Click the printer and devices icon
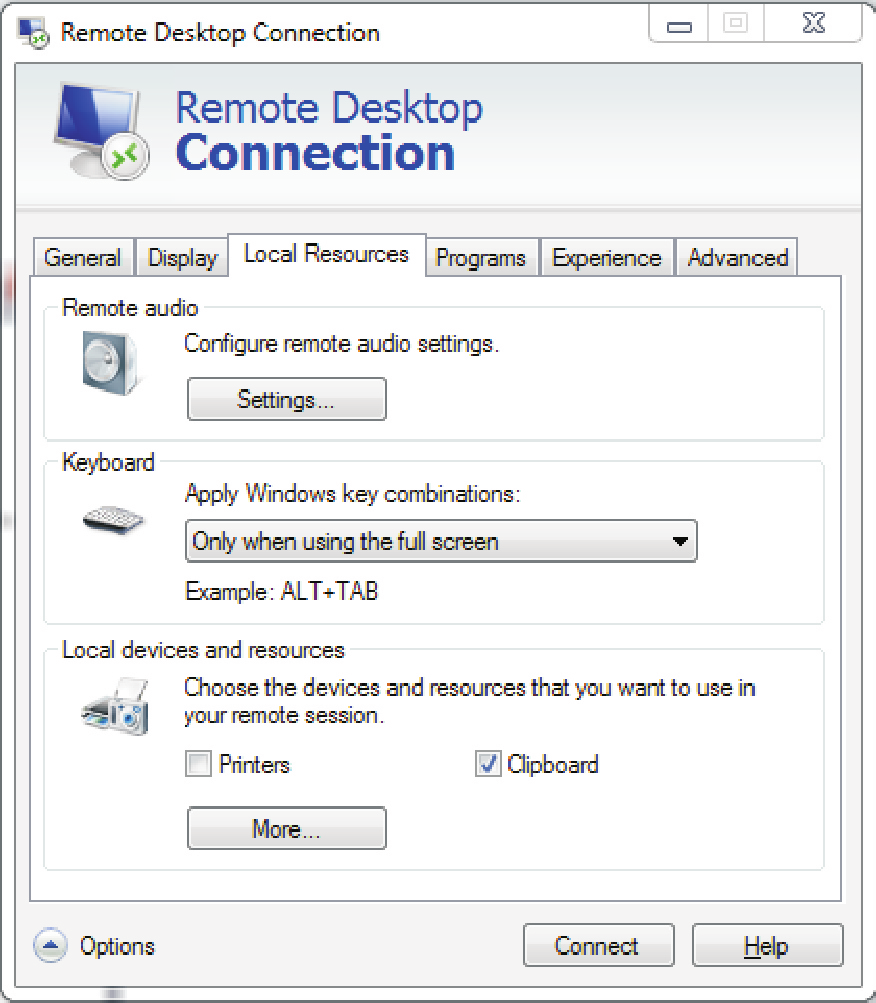876x1003 pixels. [x=113, y=706]
